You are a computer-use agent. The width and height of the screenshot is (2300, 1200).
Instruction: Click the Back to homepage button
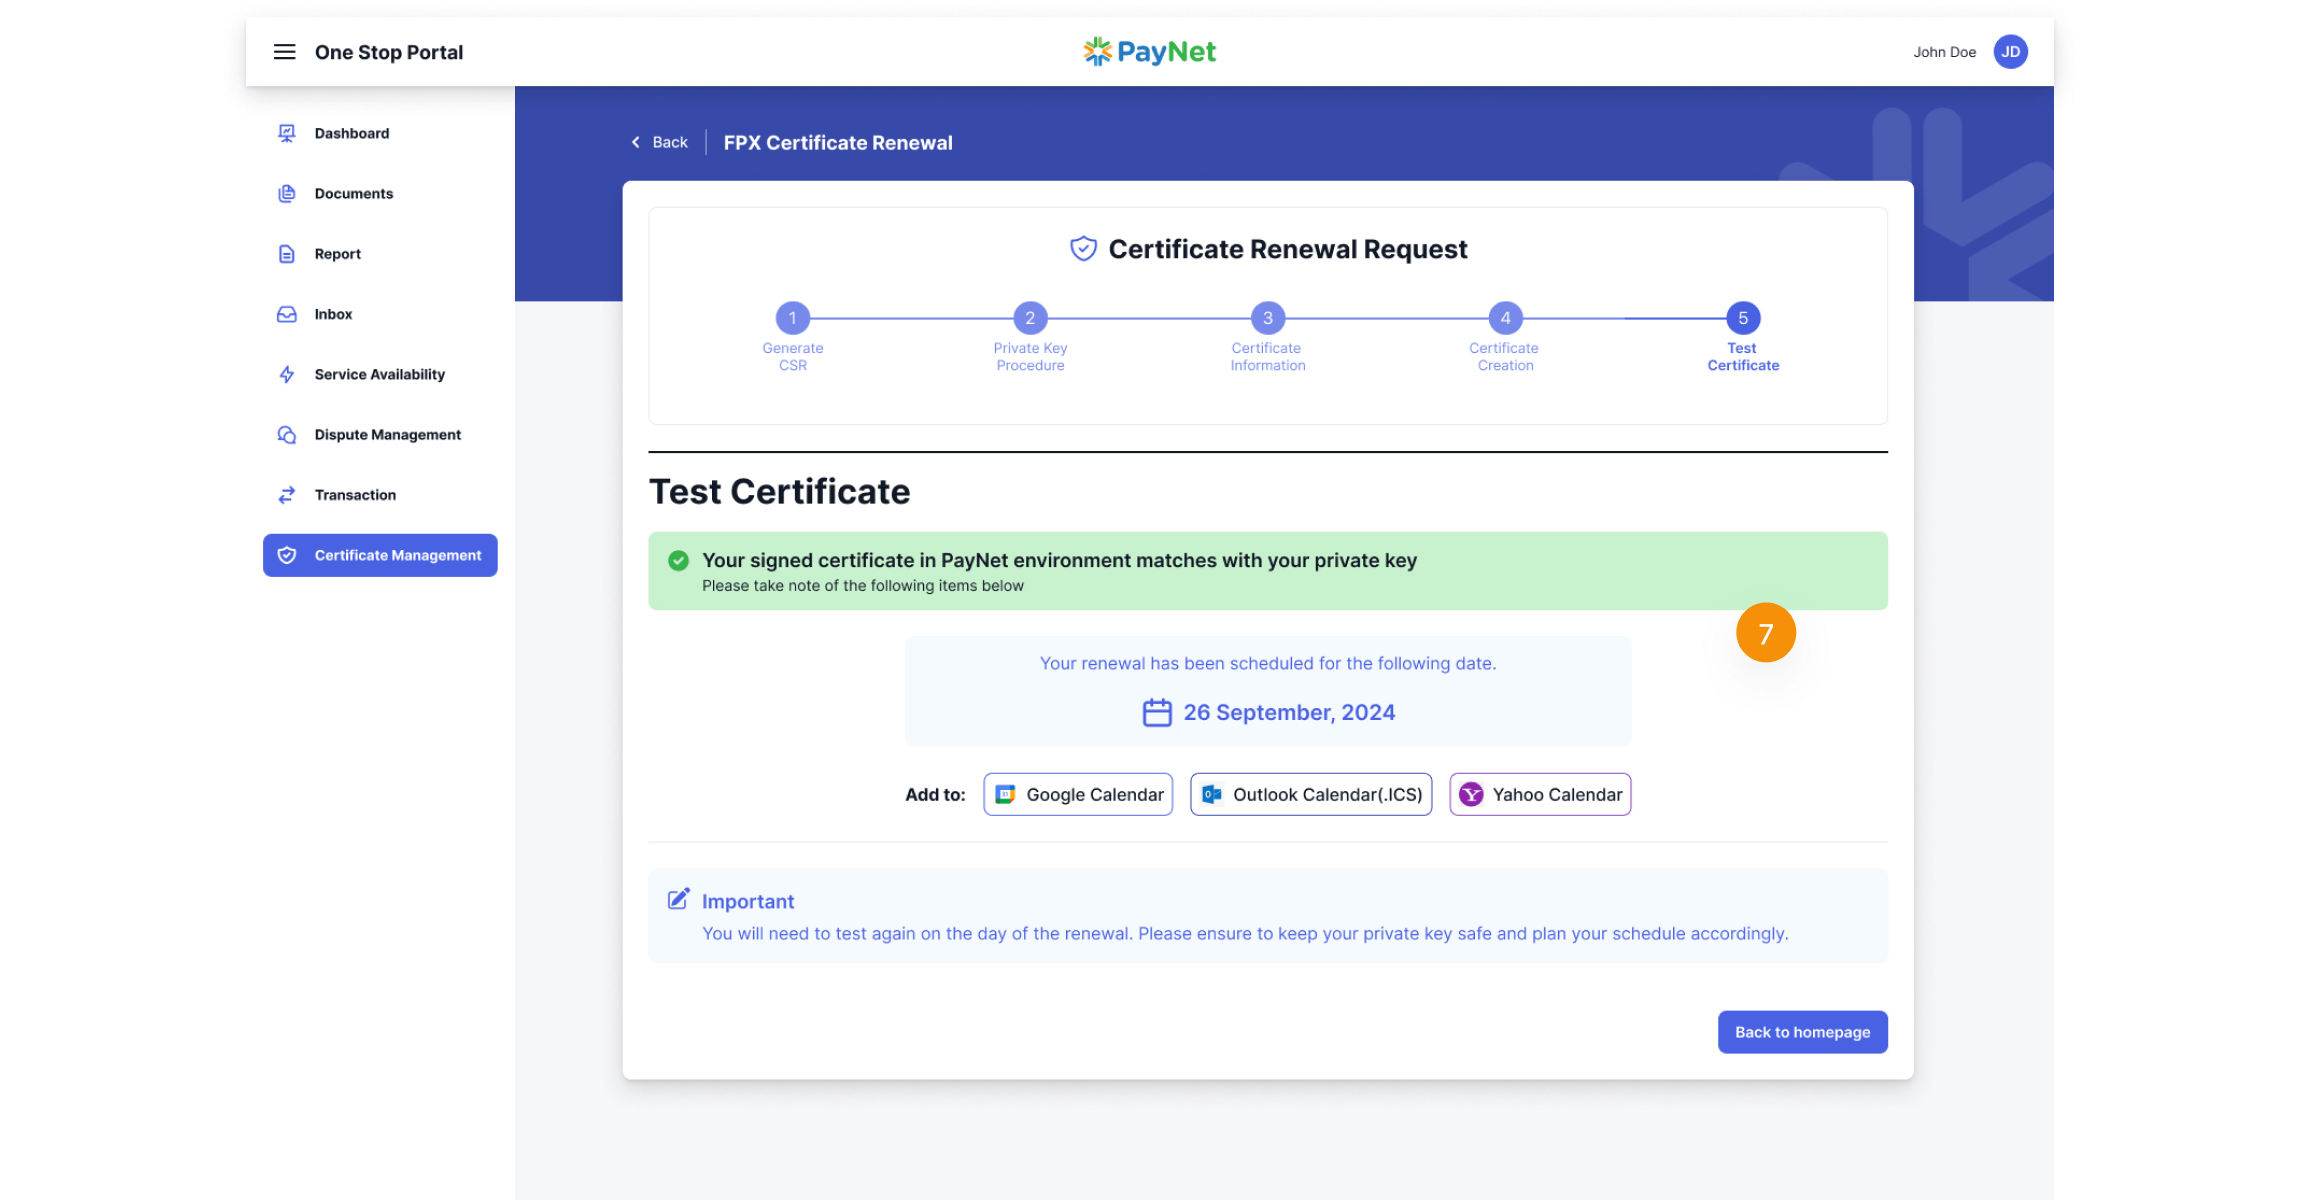tap(1802, 1031)
